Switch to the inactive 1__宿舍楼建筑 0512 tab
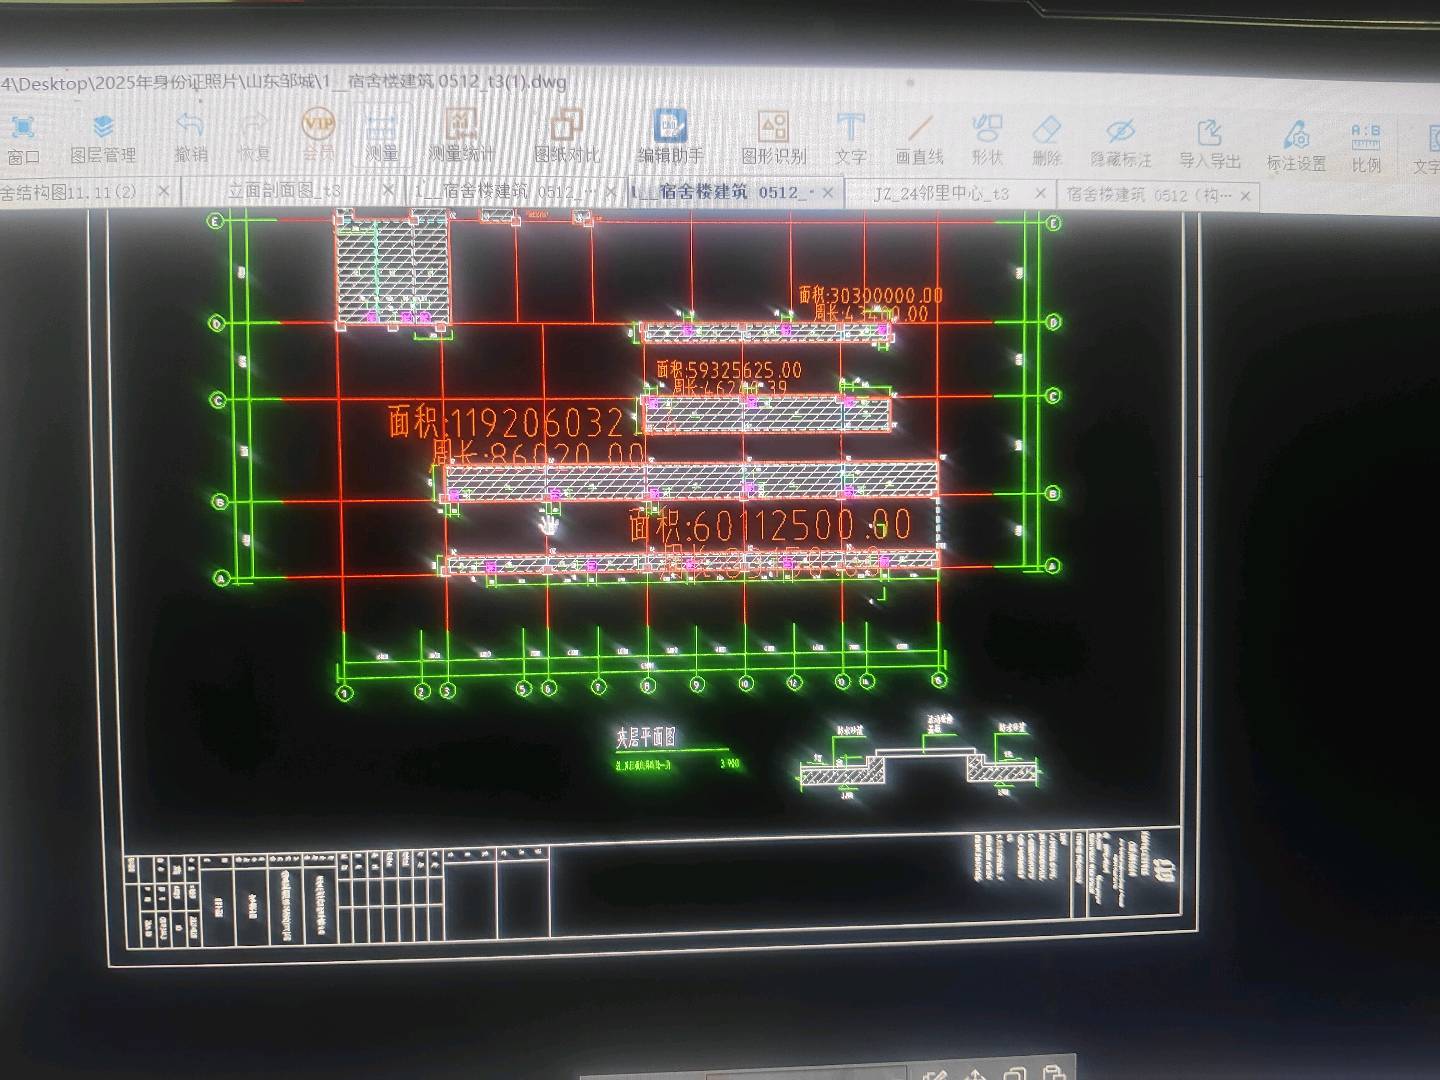This screenshot has height=1080, width=1440. click(507, 191)
